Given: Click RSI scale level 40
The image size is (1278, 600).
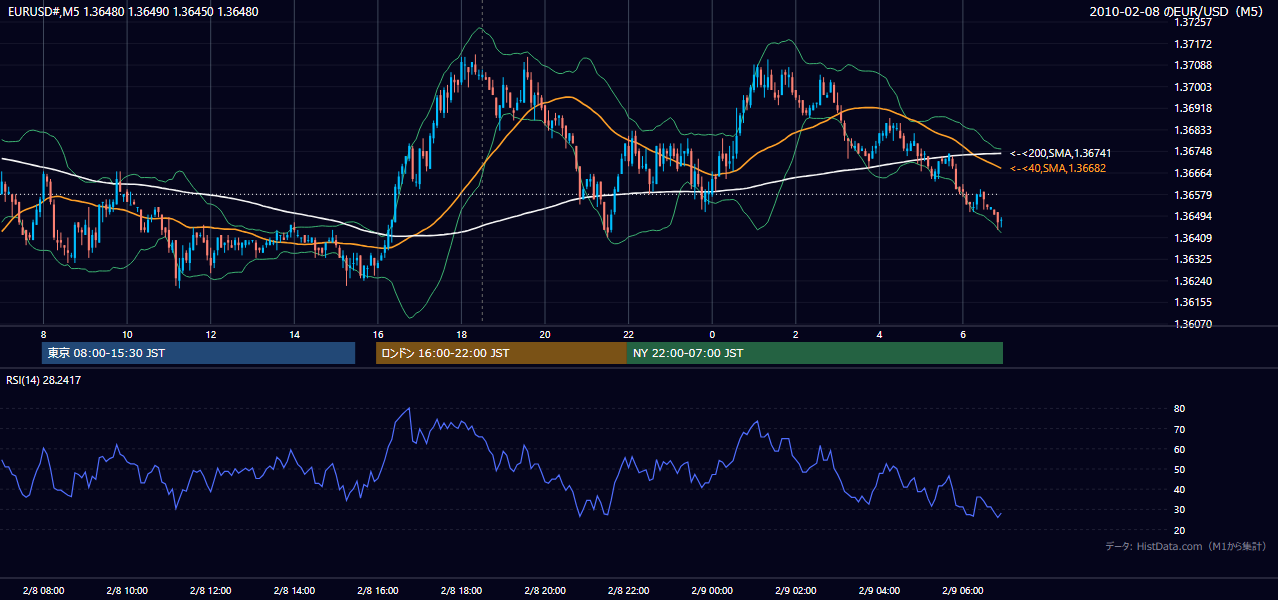Looking at the screenshot, I should point(1180,489).
